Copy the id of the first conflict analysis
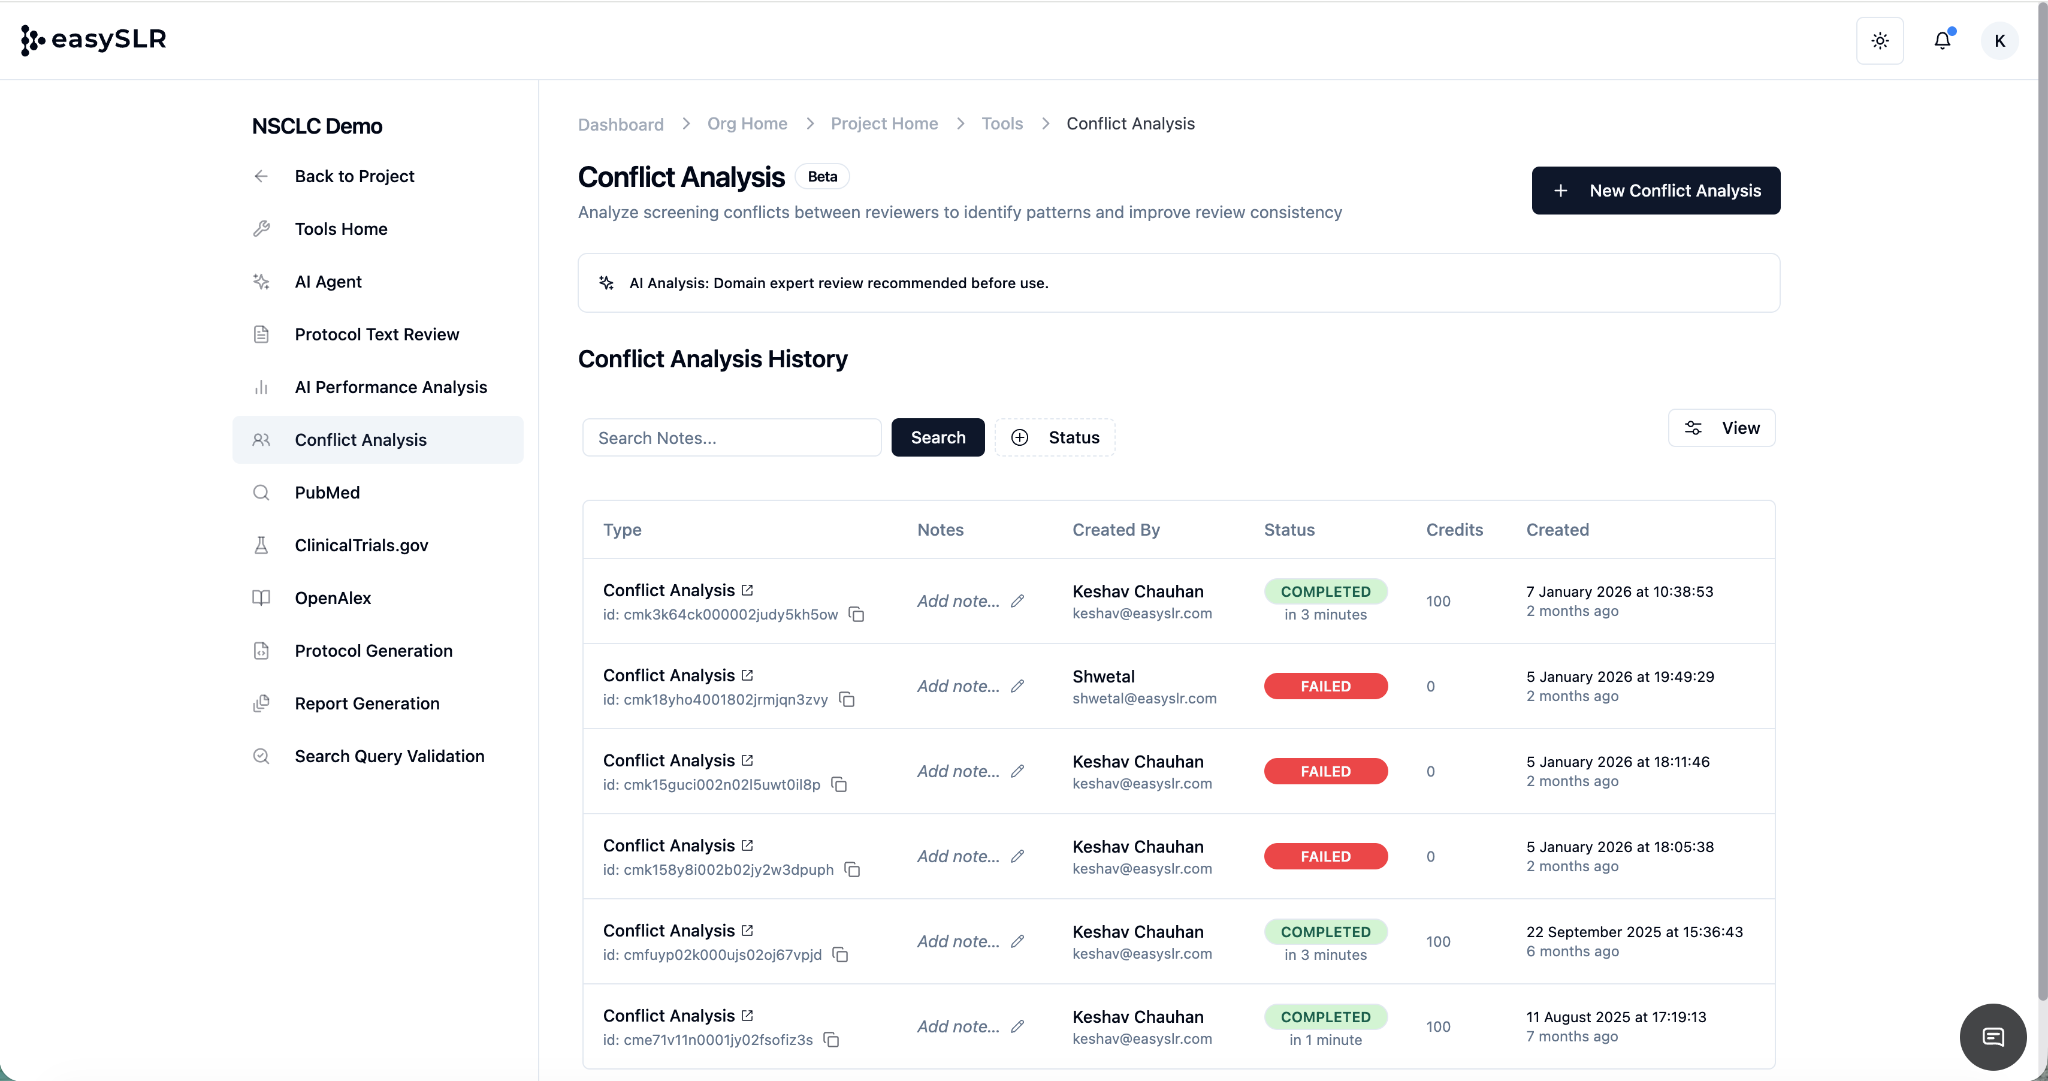This screenshot has width=2048, height=1081. click(x=856, y=614)
